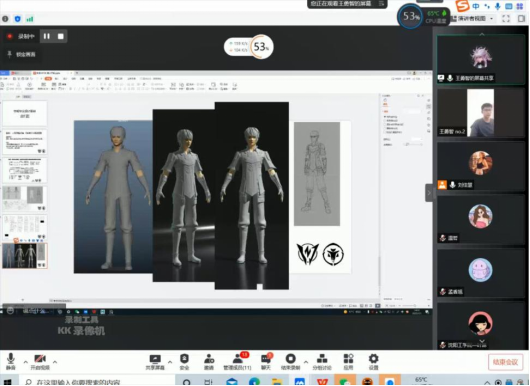
Task: Collapse the participant panel side arrow
Action: (429, 193)
